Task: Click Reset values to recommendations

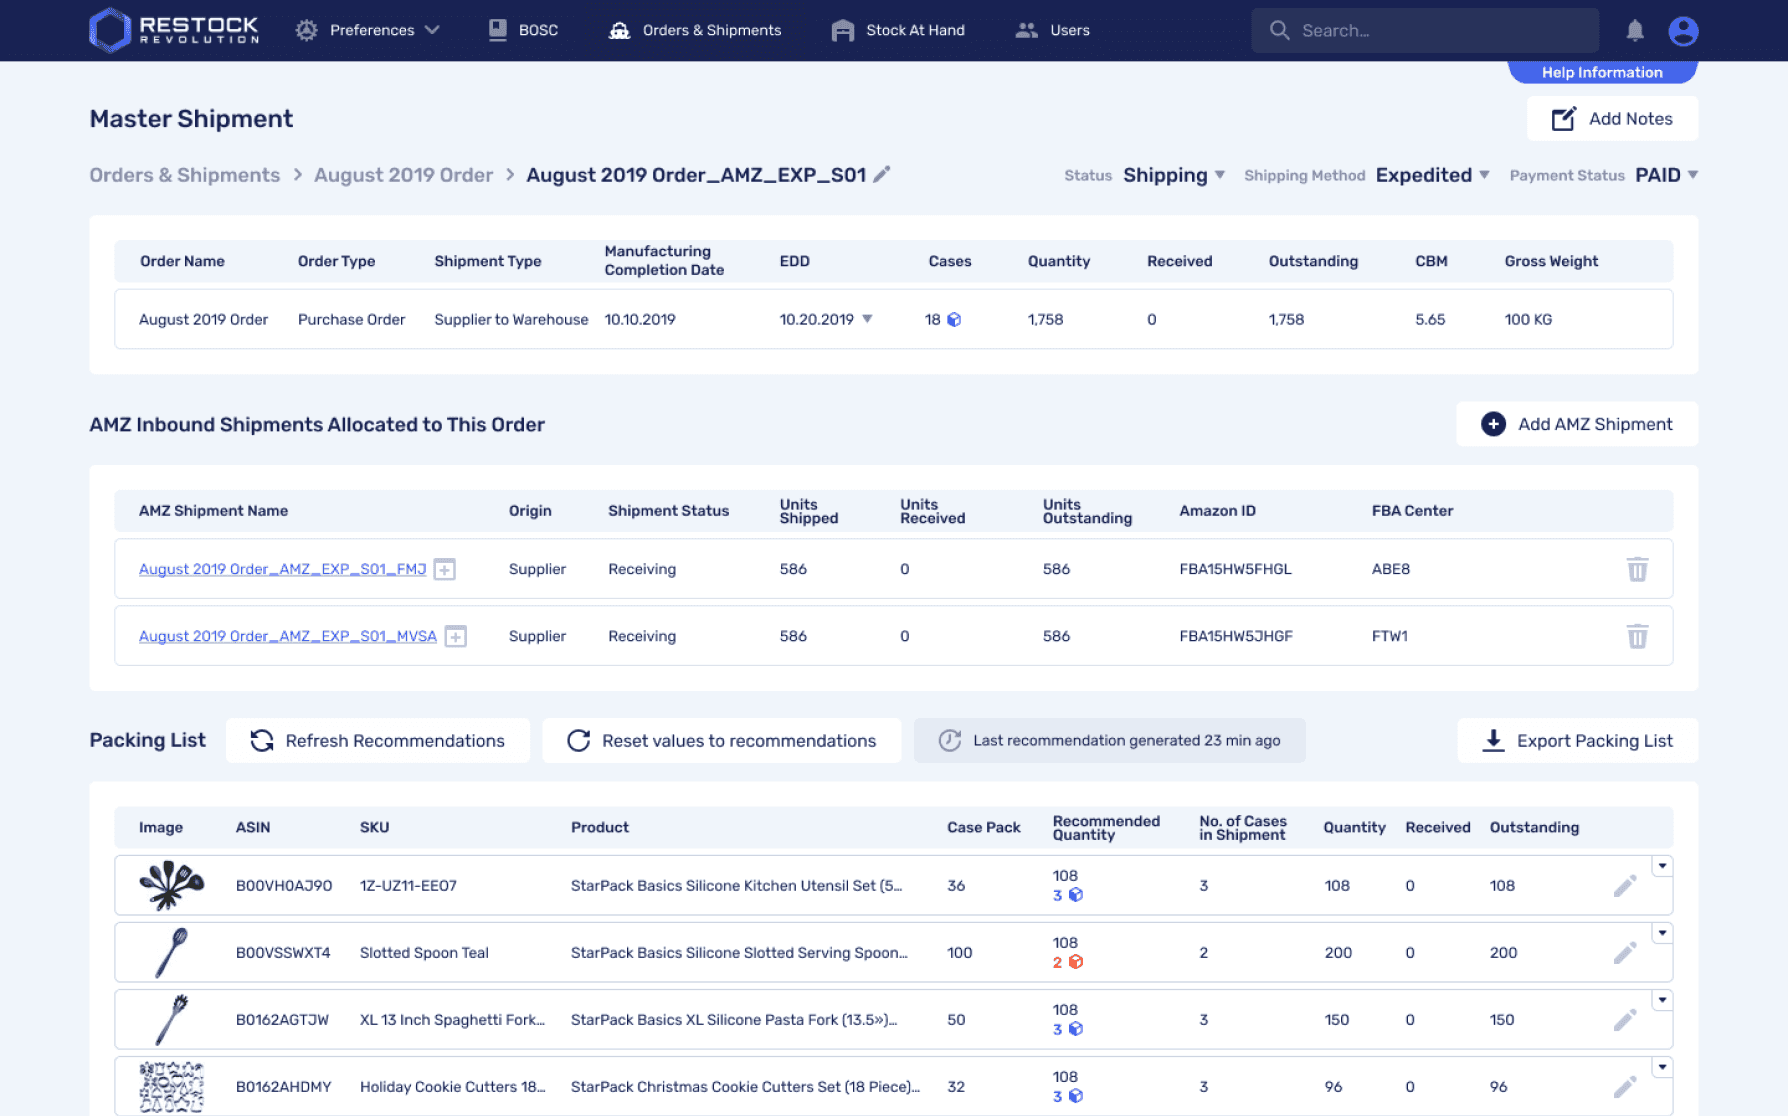Action: pyautogui.click(x=721, y=741)
